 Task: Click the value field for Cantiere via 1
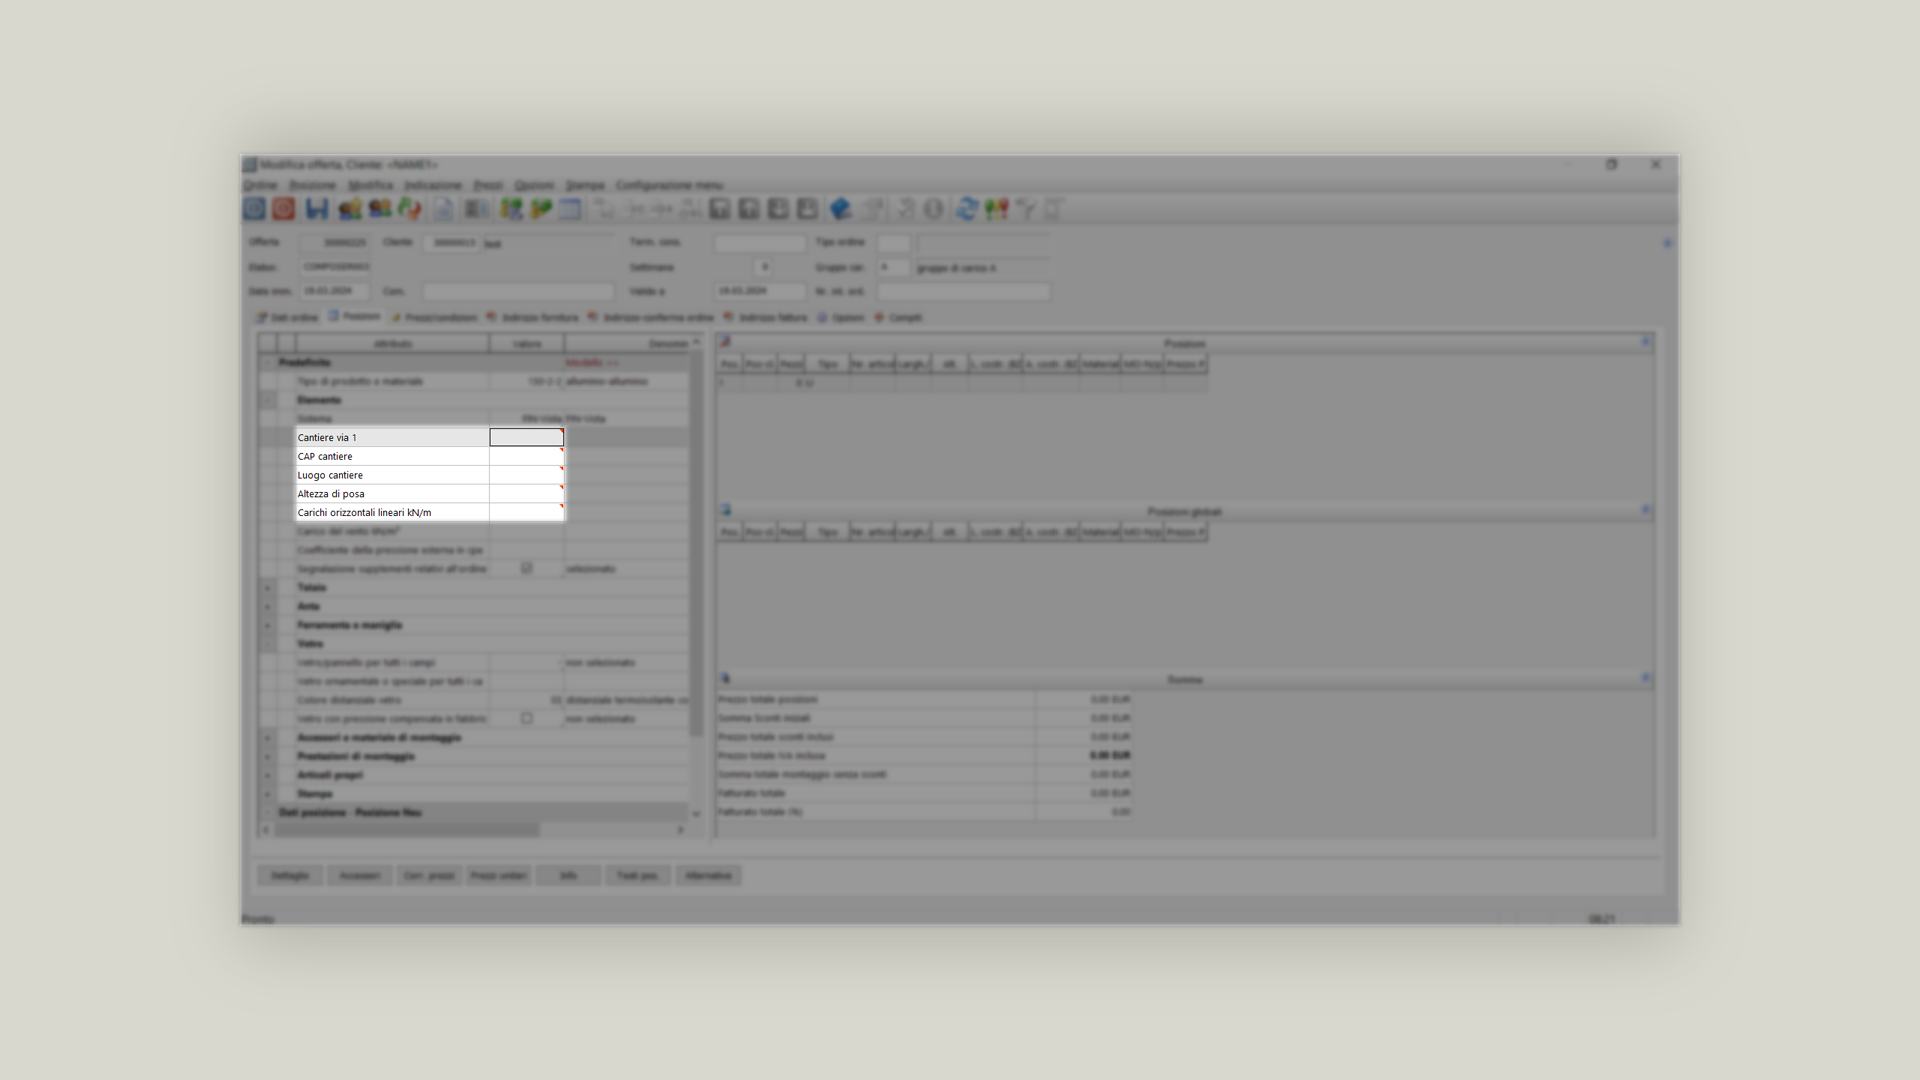coord(527,437)
